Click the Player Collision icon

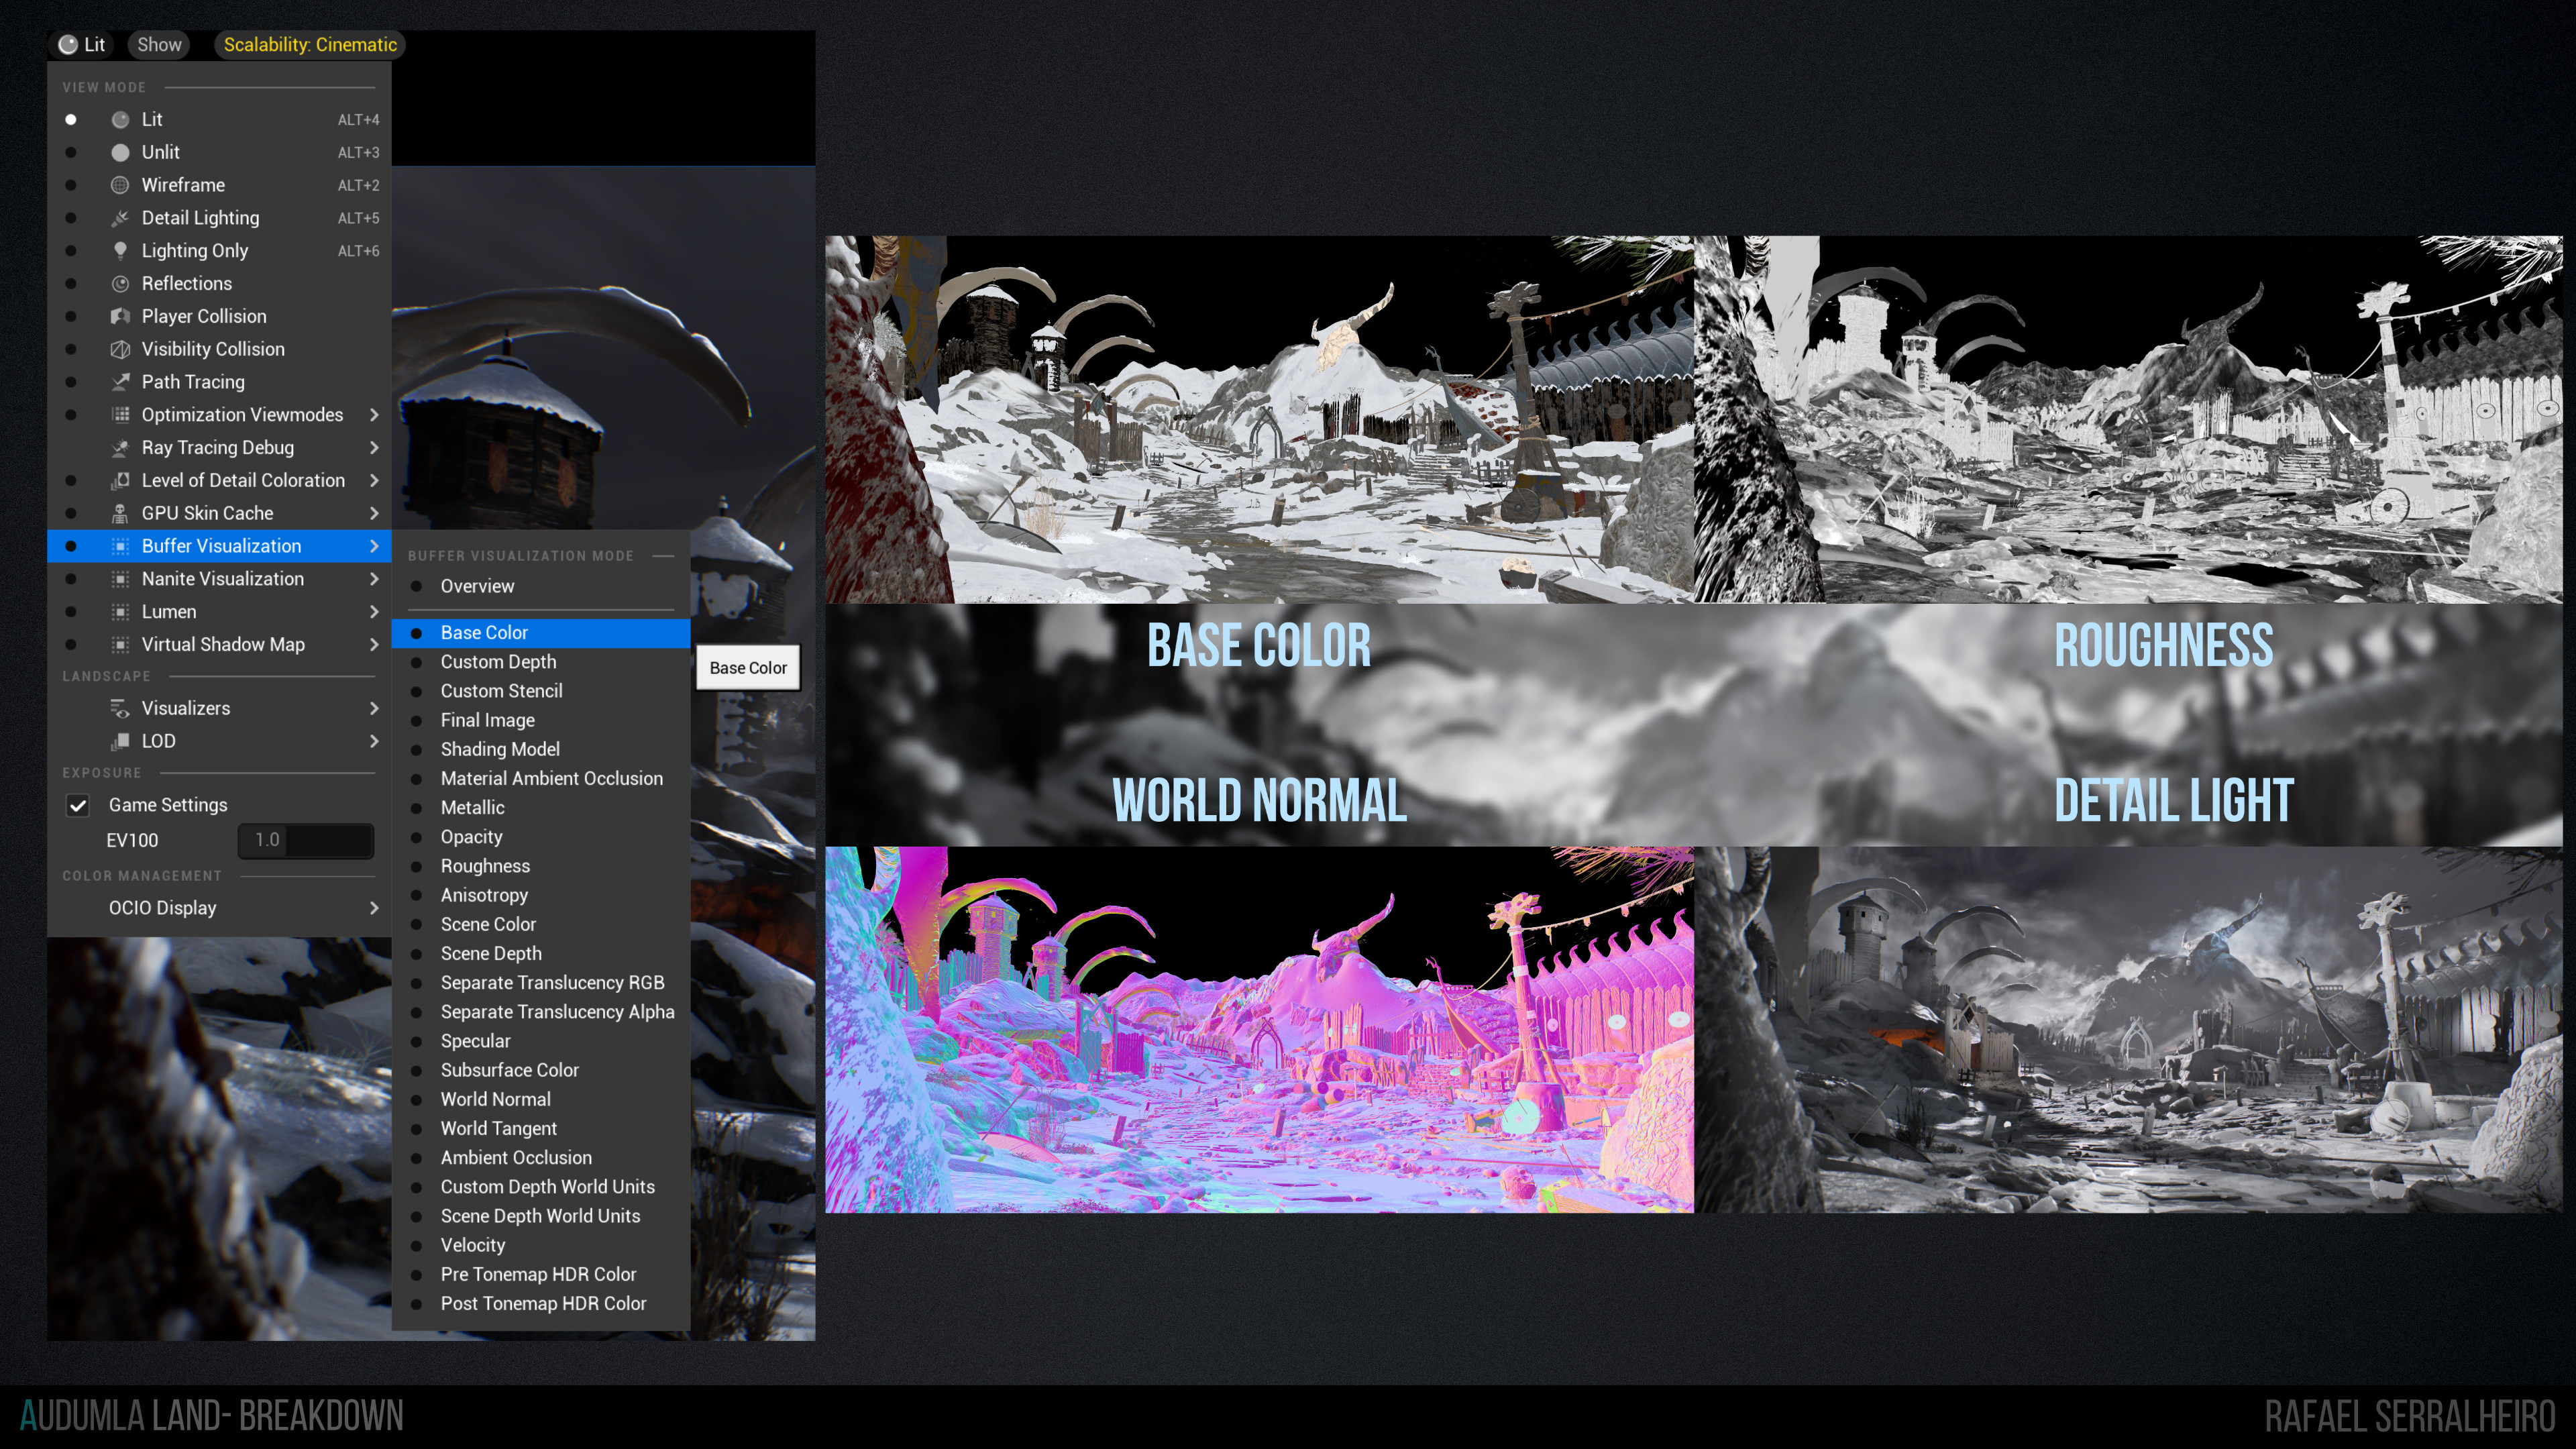120,316
